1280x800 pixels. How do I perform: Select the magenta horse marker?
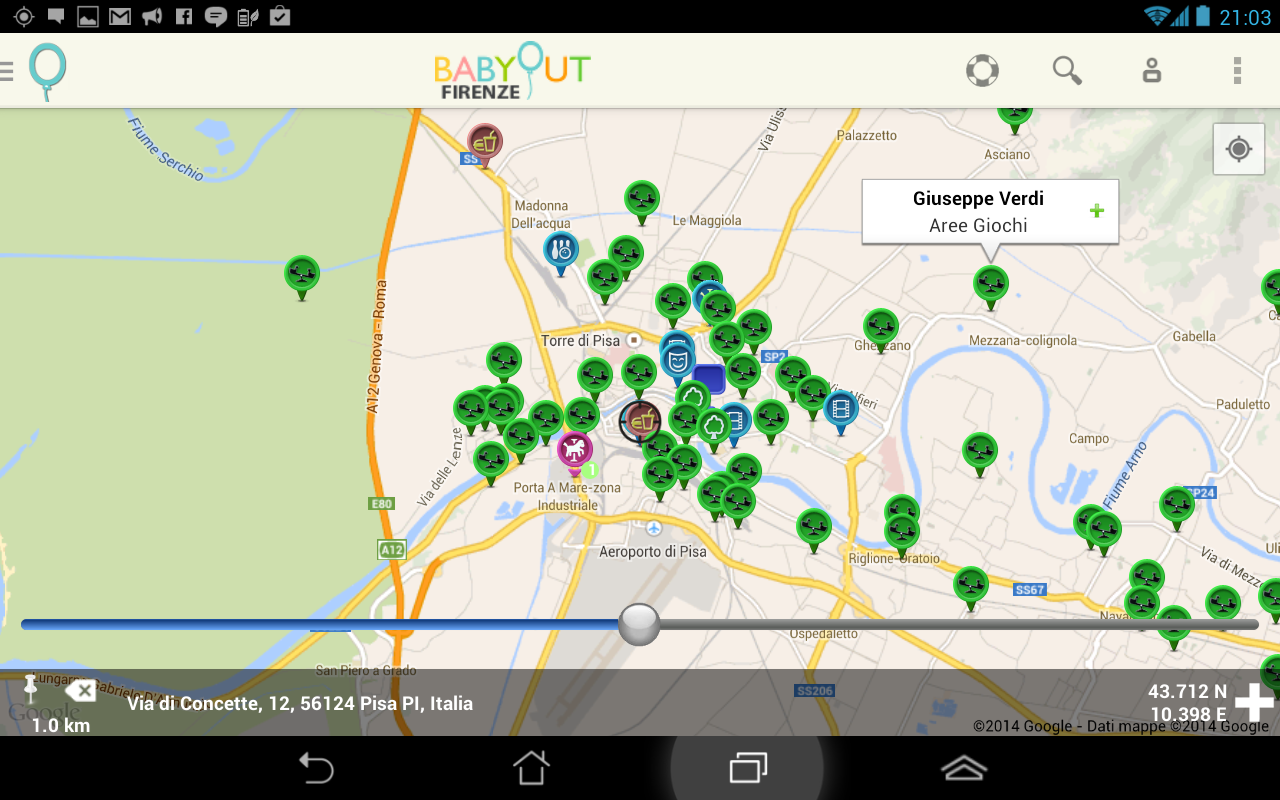point(574,453)
